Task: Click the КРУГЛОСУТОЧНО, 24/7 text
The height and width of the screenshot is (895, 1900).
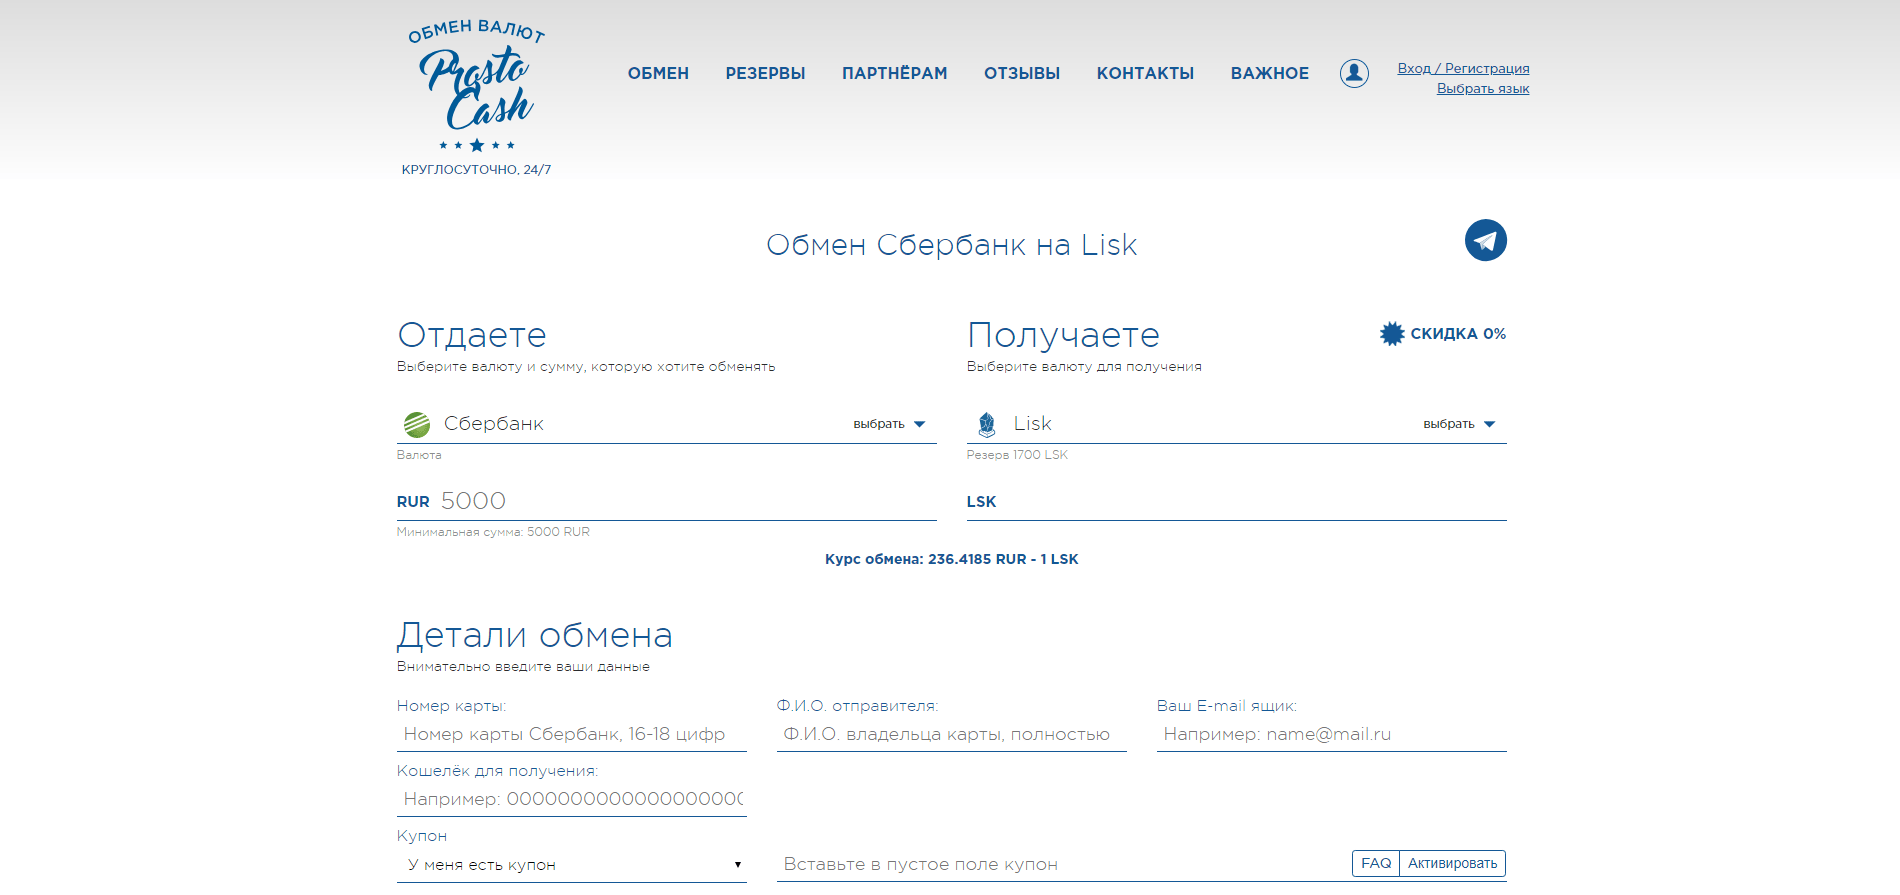Action: (476, 170)
